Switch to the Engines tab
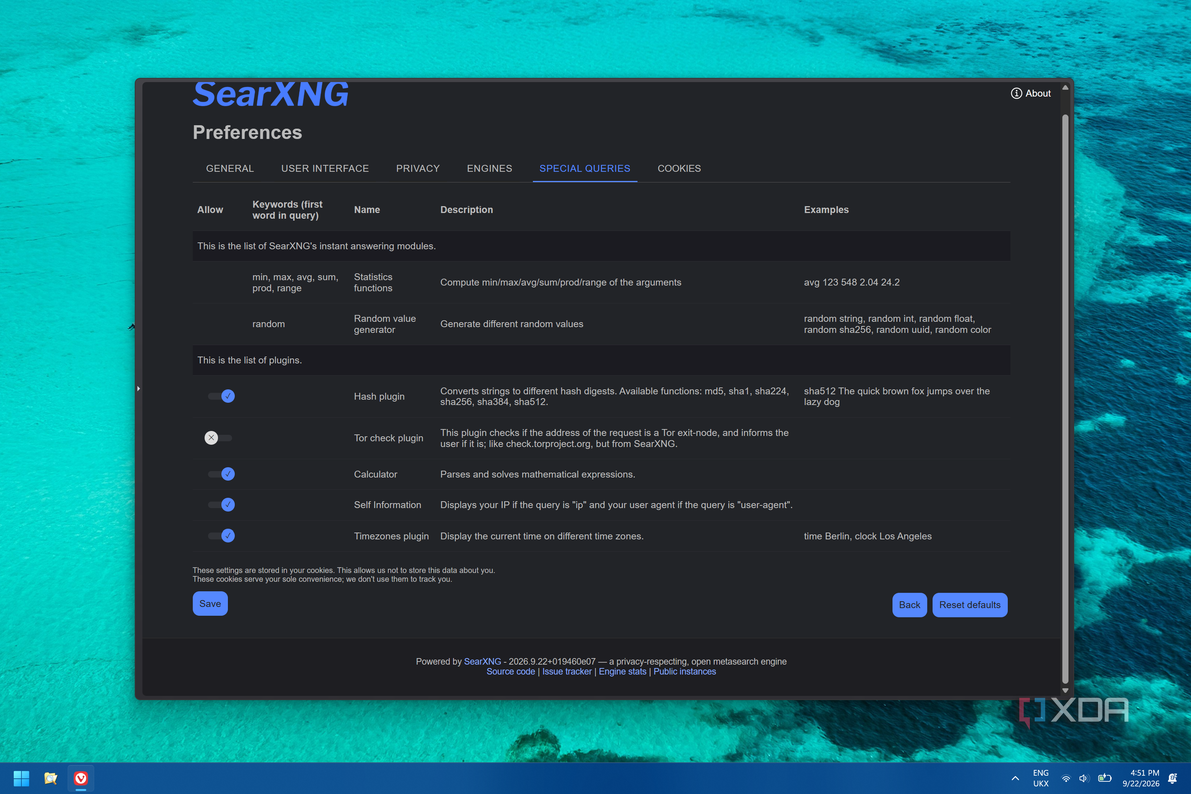Viewport: 1191px width, 794px height. [x=489, y=169]
